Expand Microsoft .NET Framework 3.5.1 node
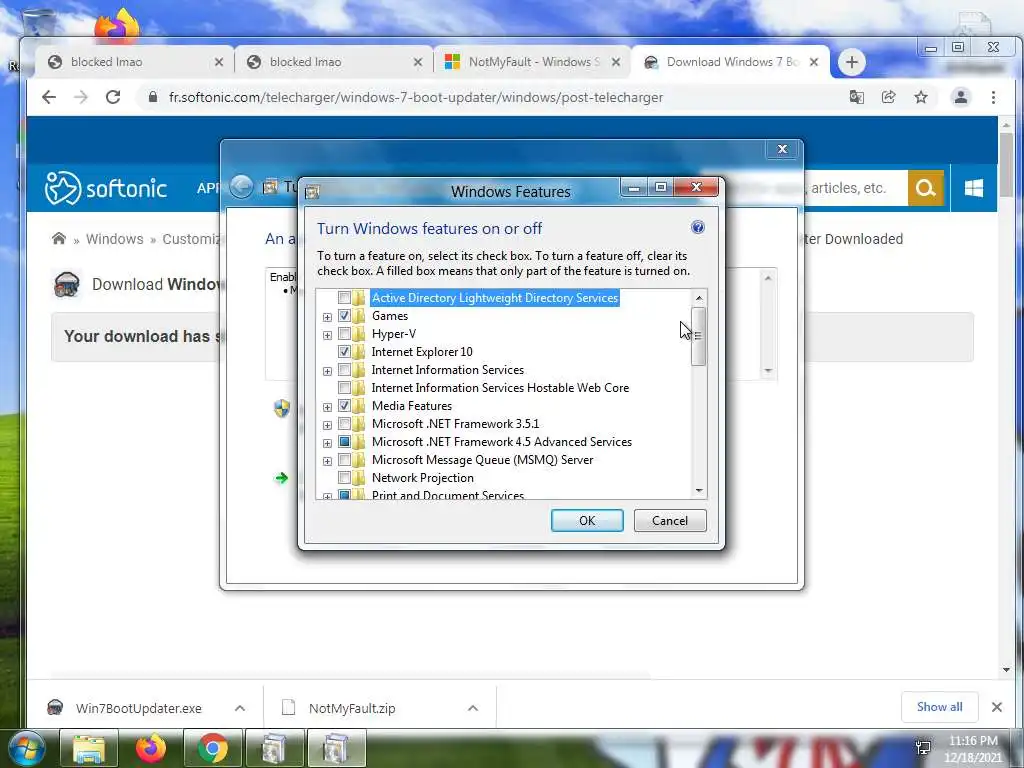Screen dimensions: 1024x768 click(x=327, y=425)
